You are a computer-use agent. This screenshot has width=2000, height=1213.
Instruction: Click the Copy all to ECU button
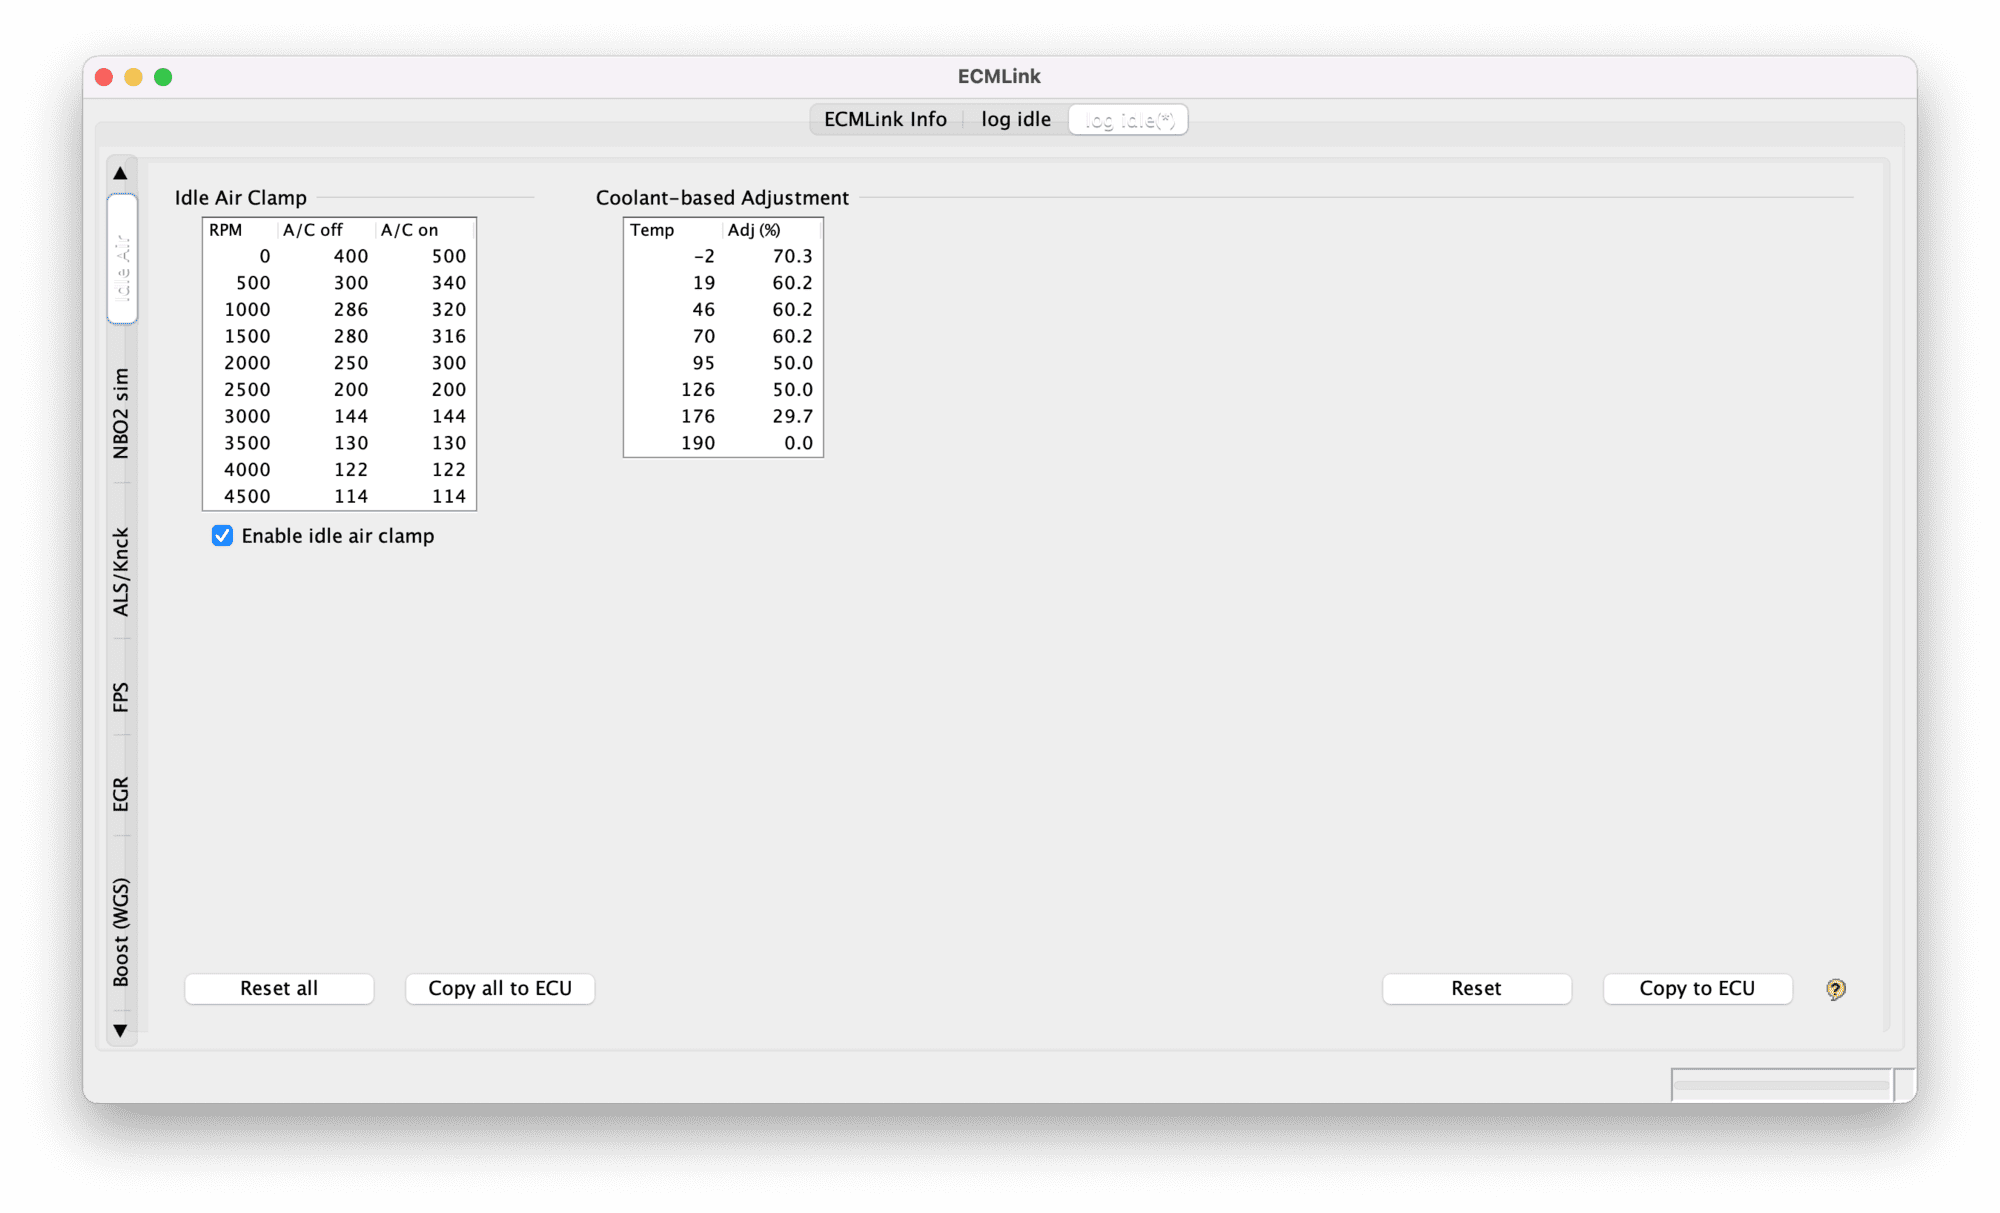500,988
